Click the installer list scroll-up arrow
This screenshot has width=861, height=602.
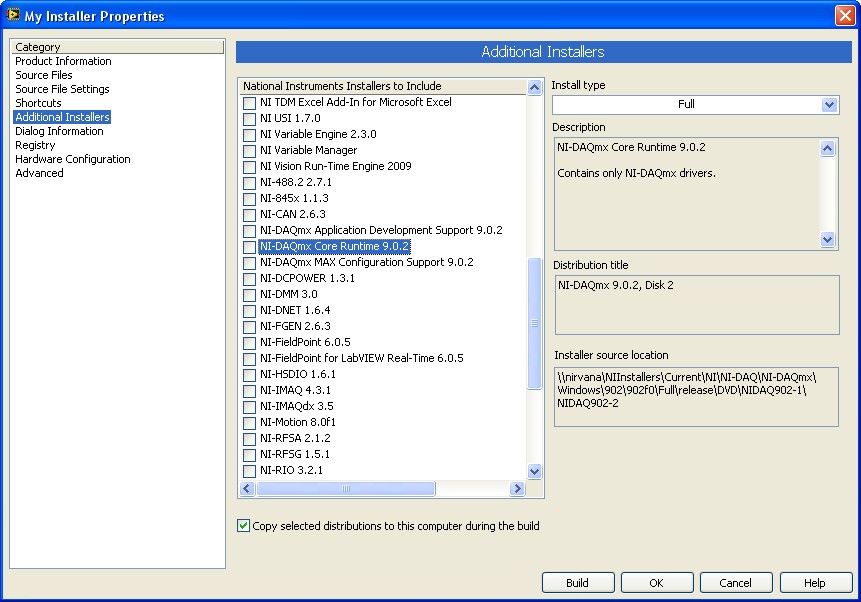coord(534,87)
